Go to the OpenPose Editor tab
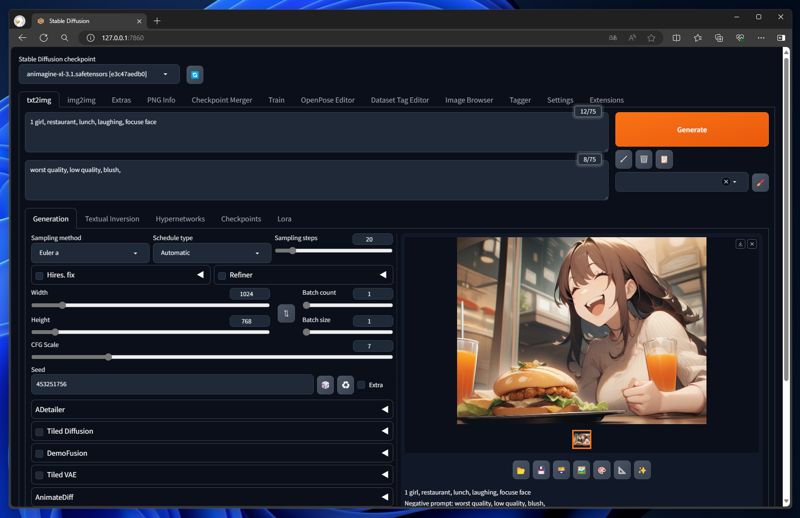 pos(328,100)
